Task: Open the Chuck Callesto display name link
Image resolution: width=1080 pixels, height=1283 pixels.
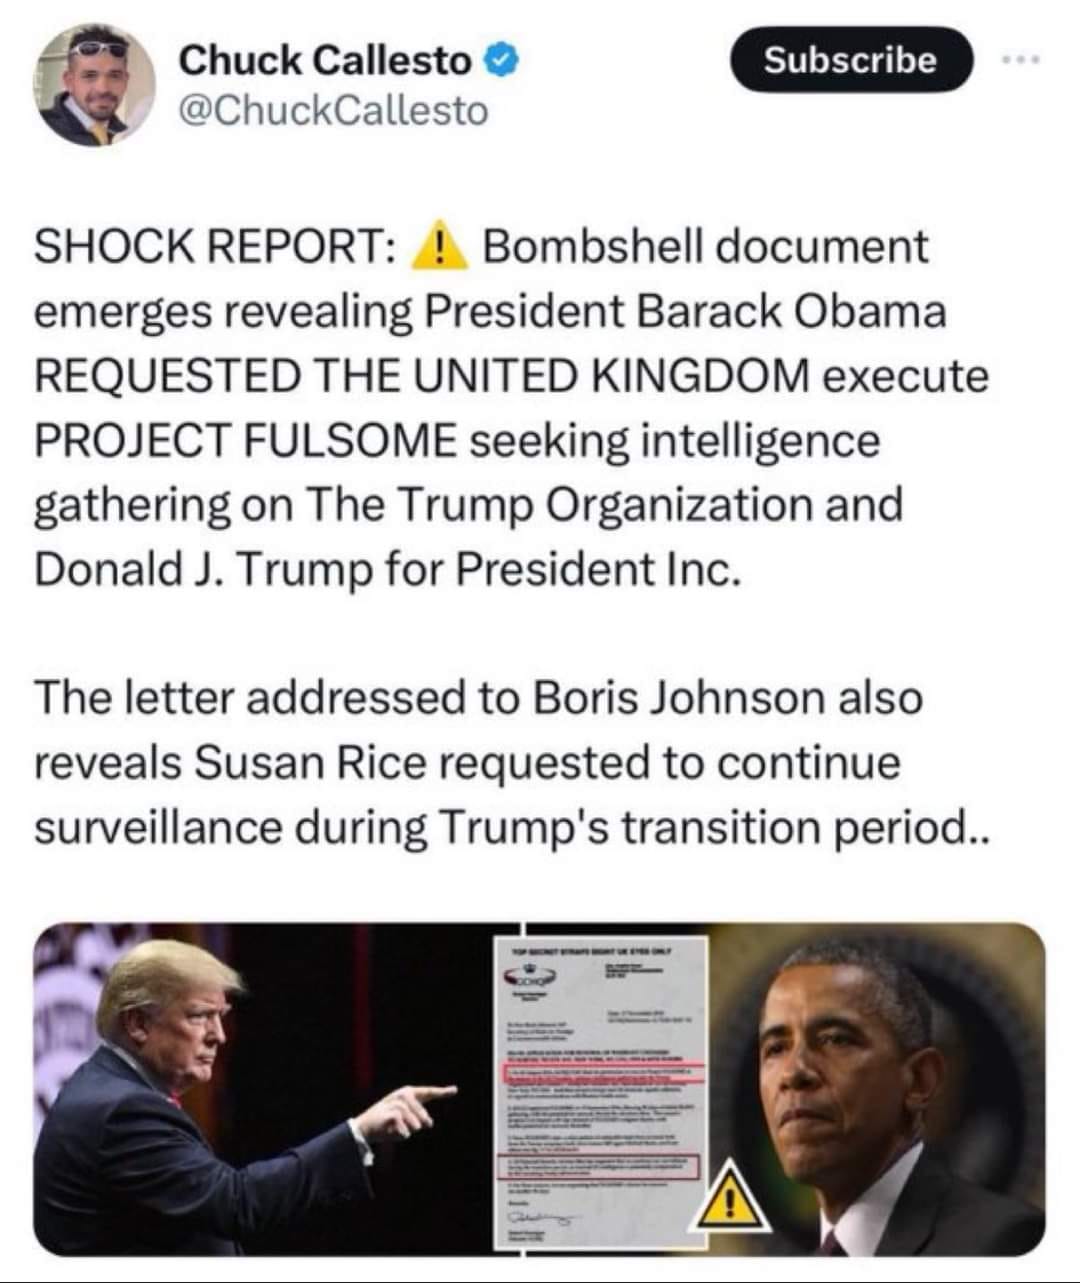Action: point(325,62)
